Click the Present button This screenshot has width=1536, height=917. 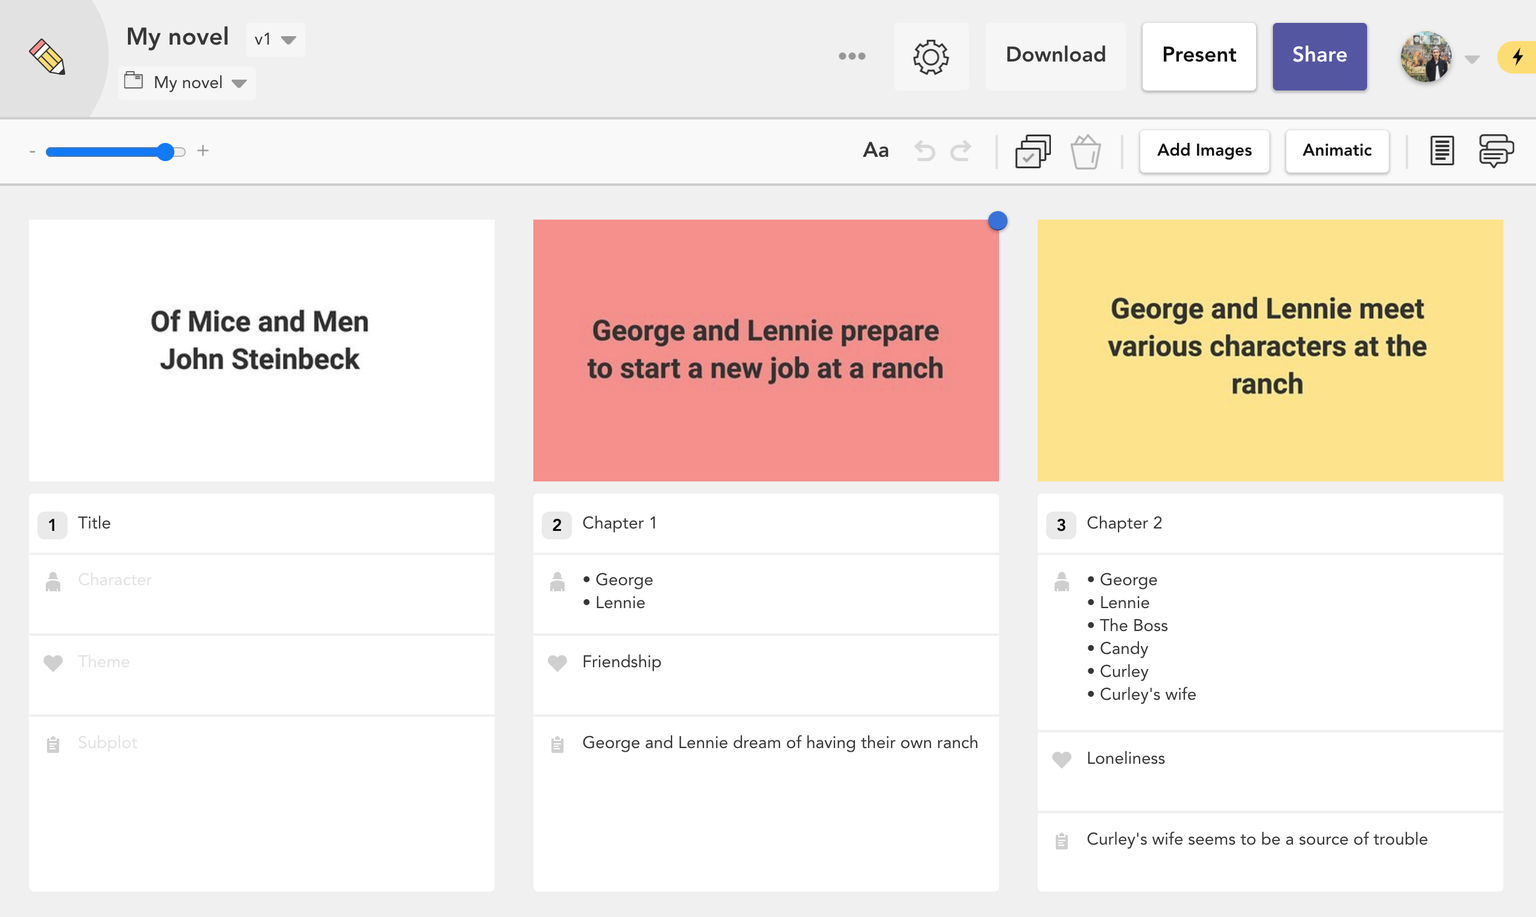(x=1198, y=56)
